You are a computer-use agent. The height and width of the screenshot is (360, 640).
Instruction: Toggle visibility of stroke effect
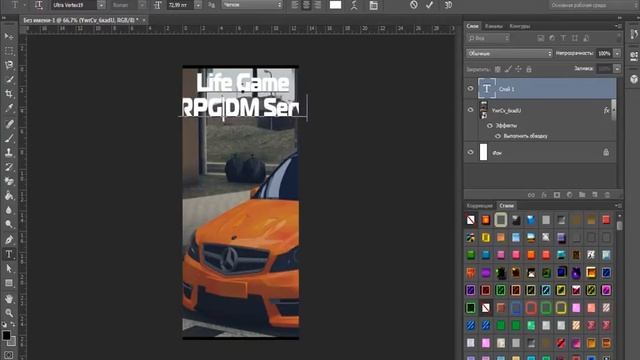[x=498, y=136]
